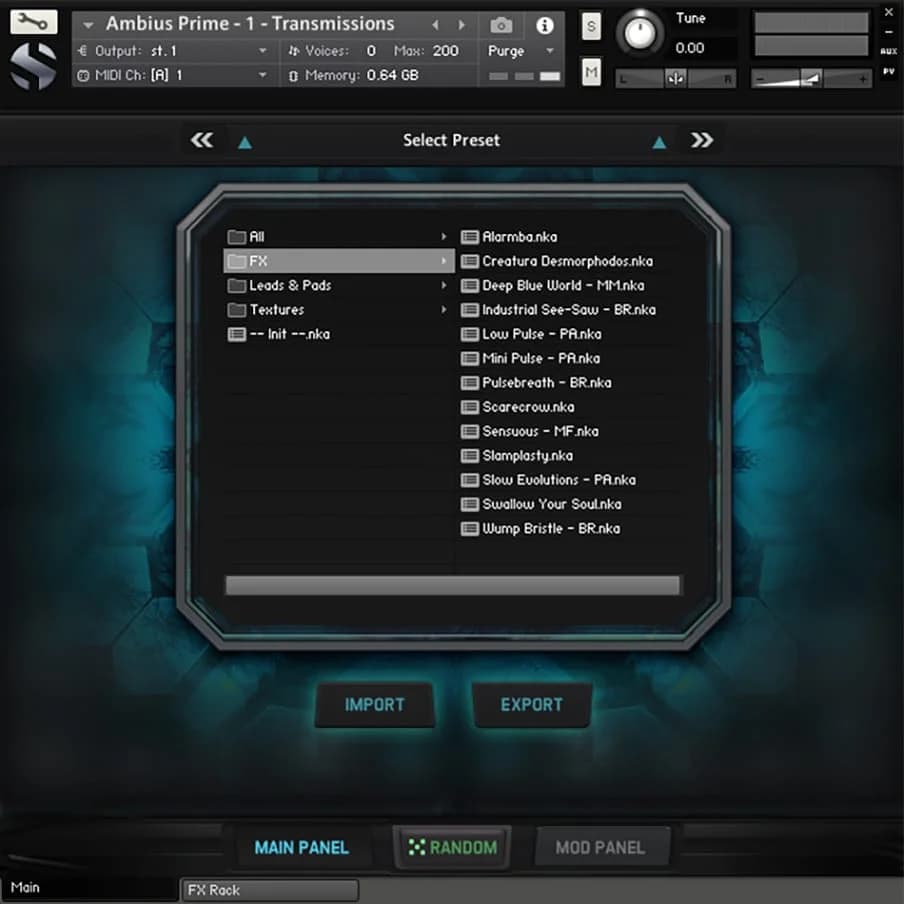
Task: Open the instrument info icon
Action: coord(544,25)
